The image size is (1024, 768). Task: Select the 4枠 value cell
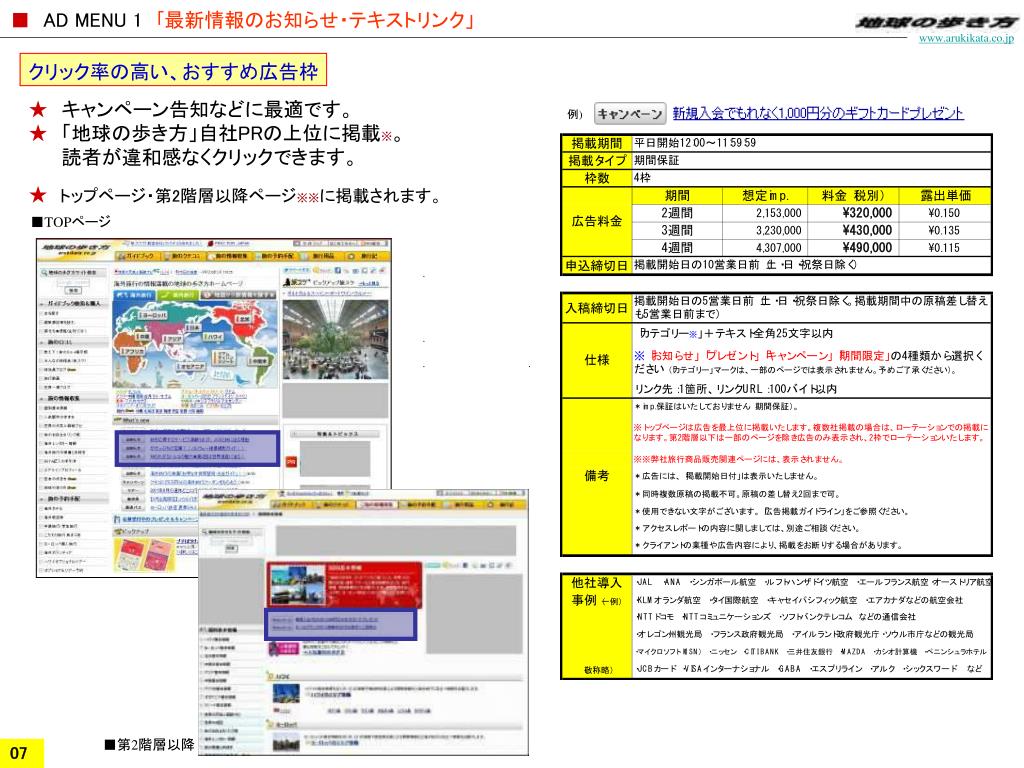coord(812,178)
